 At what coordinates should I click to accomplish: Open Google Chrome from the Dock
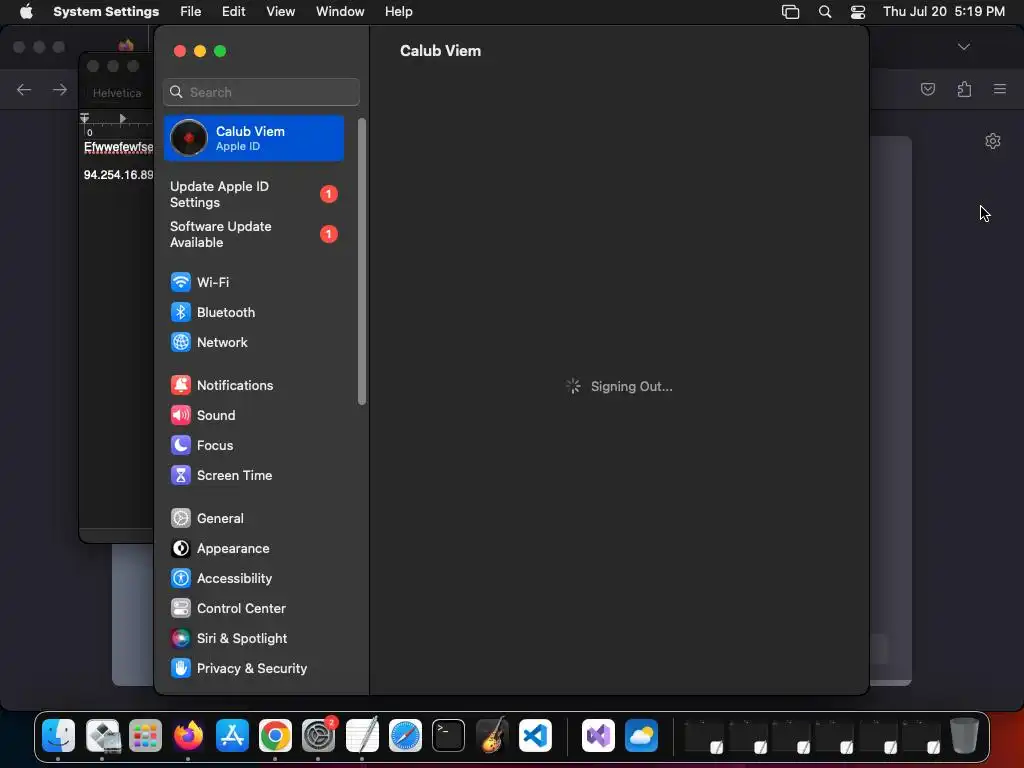[x=275, y=735]
